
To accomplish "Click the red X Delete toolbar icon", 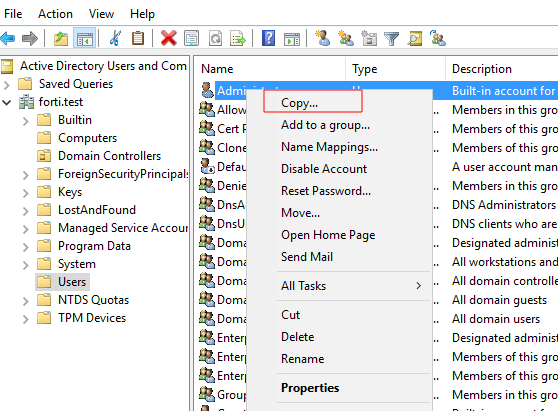I will pyautogui.click(x=168, y=38).
